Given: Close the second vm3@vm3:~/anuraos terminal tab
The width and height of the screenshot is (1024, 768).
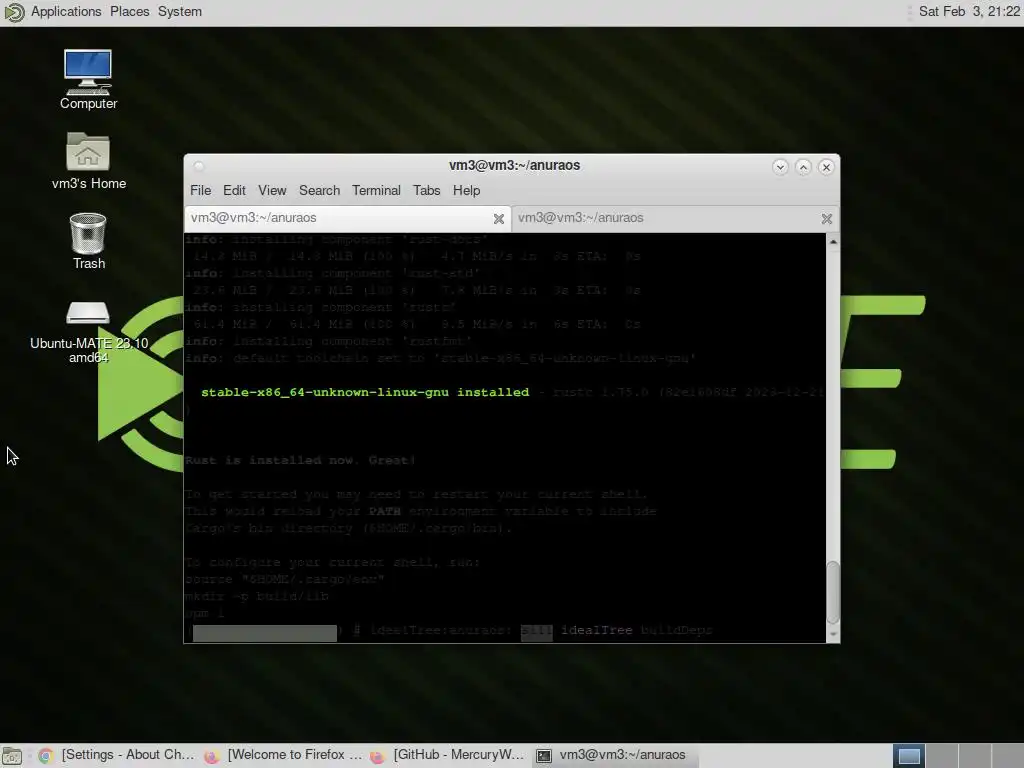Looking at the screenshot, I should pos(827,219).
